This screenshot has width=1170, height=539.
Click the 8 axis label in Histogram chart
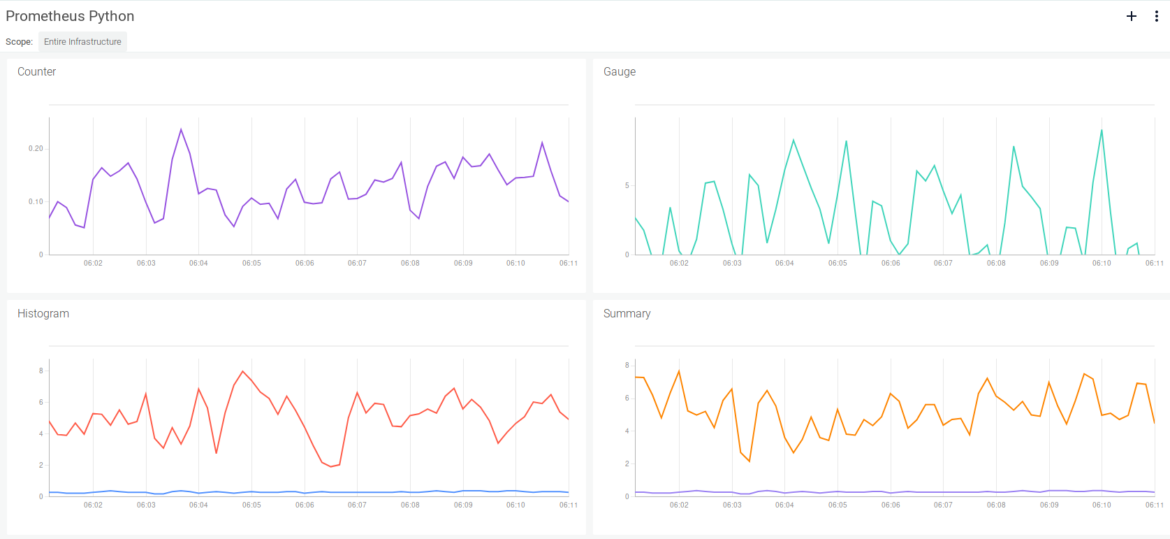tap(41, 370)
